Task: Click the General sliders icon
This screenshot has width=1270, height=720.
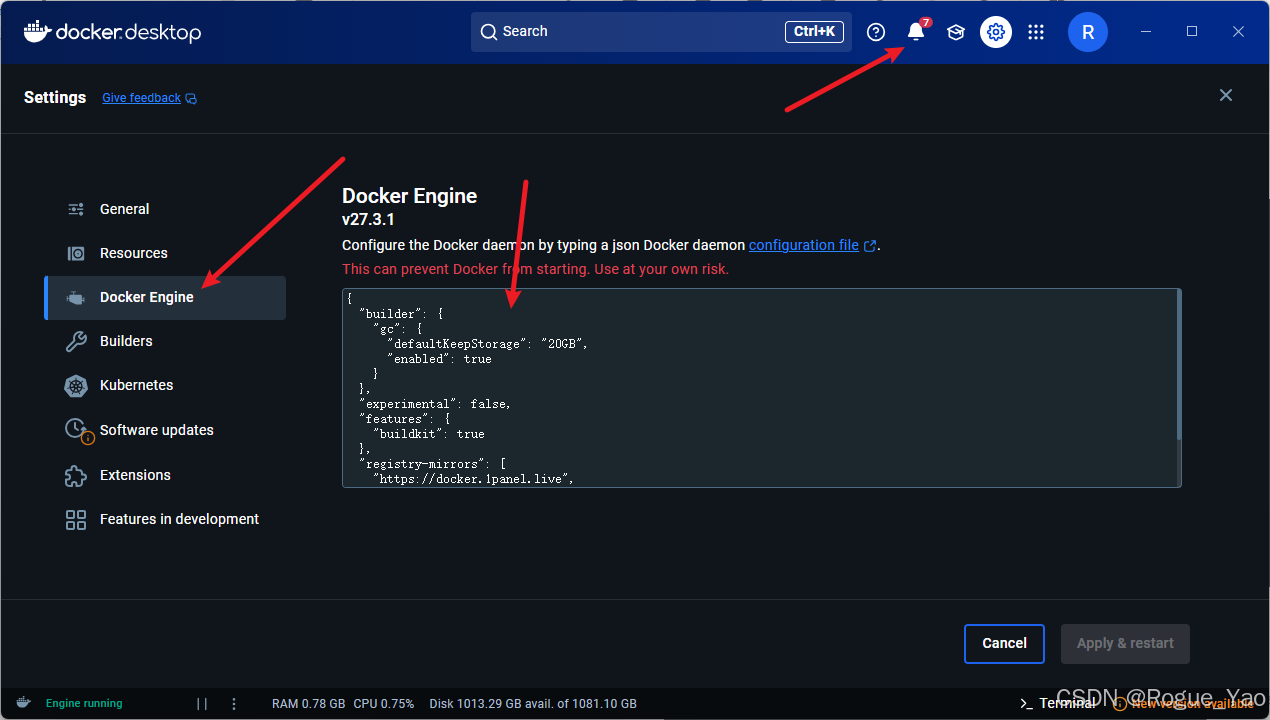Action: click(76, 209)
